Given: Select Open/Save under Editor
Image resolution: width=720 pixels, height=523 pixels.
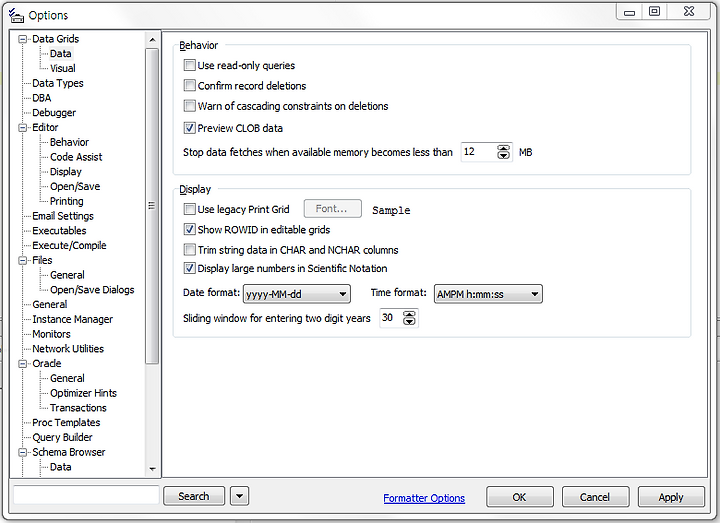Looking at the screenshot, I should tap(75, 186).
